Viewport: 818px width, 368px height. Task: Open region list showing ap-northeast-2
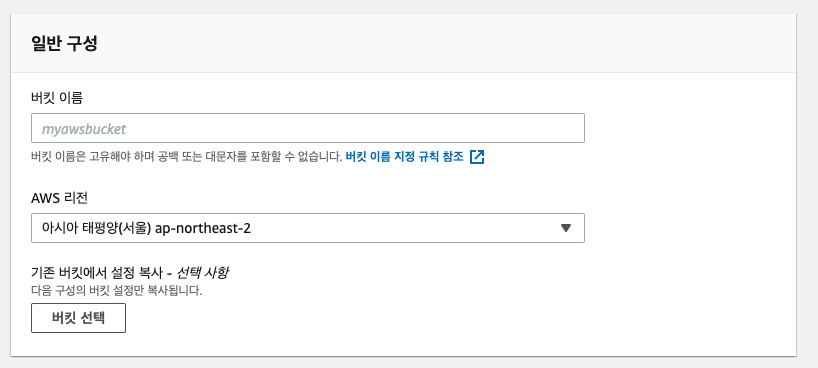point(308,228)
